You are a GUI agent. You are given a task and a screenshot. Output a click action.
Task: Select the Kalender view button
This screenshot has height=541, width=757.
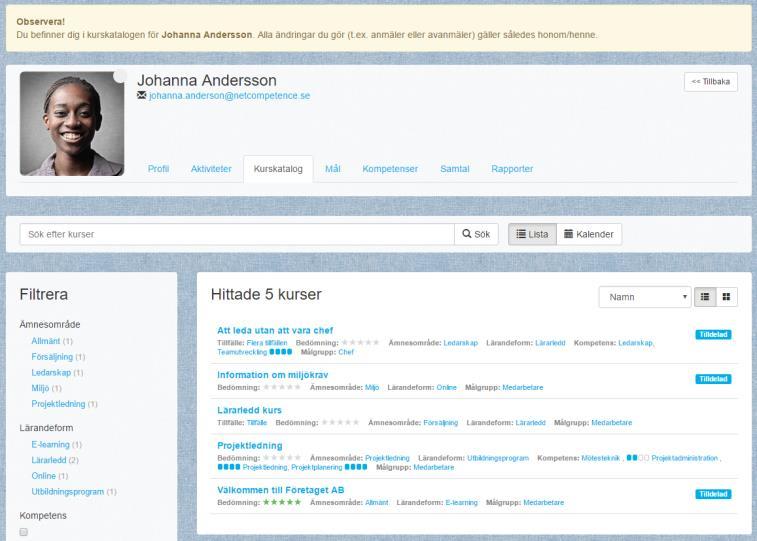pos(589,234)
